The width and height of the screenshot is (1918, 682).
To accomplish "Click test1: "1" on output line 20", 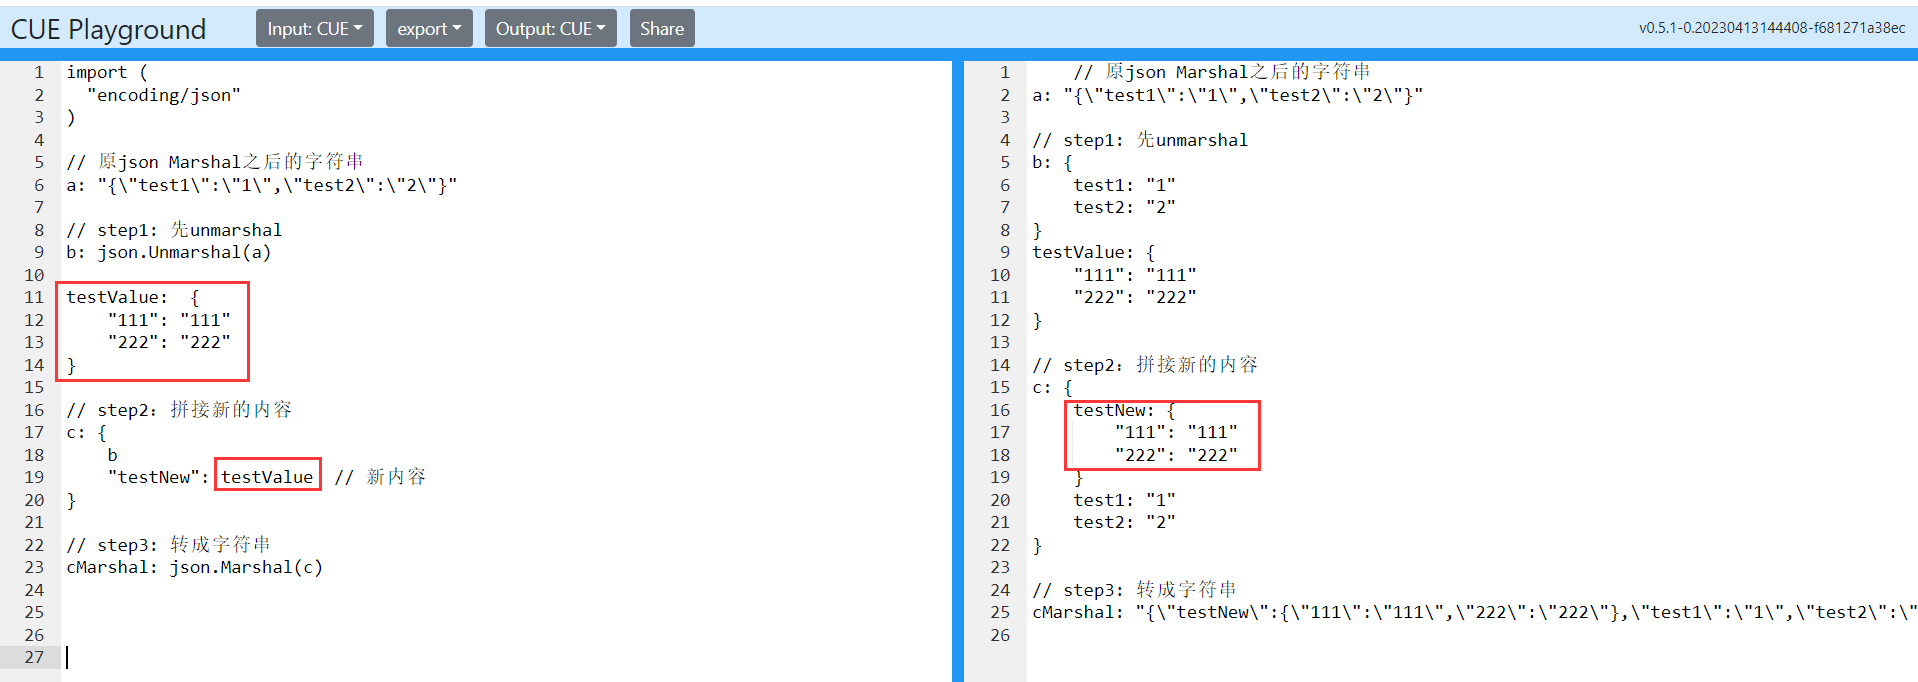I will (x=1125, y=500).
